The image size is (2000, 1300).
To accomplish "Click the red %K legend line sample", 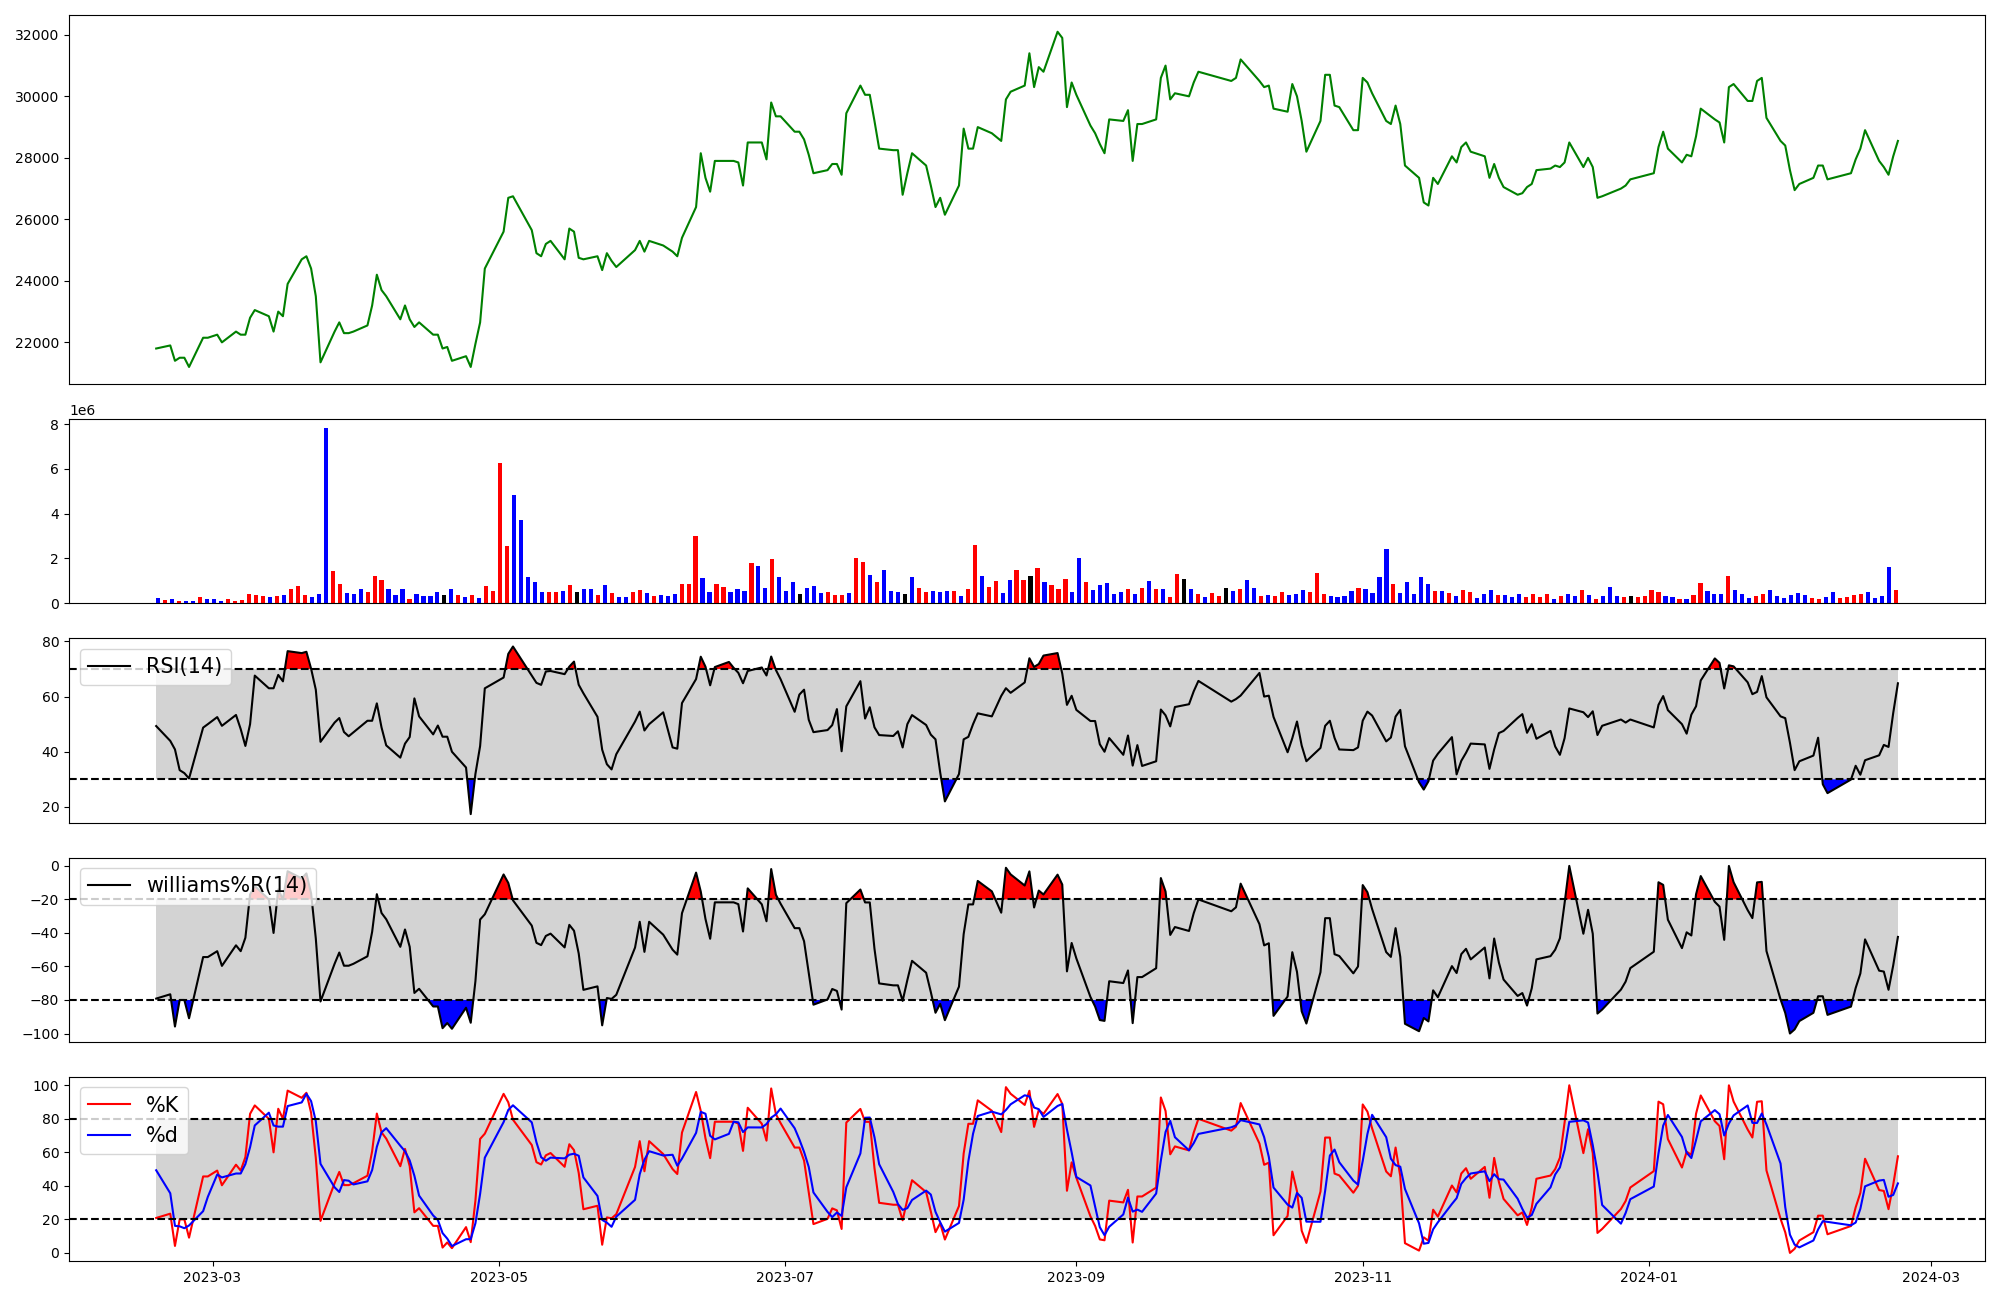I will pos(109,1105).
